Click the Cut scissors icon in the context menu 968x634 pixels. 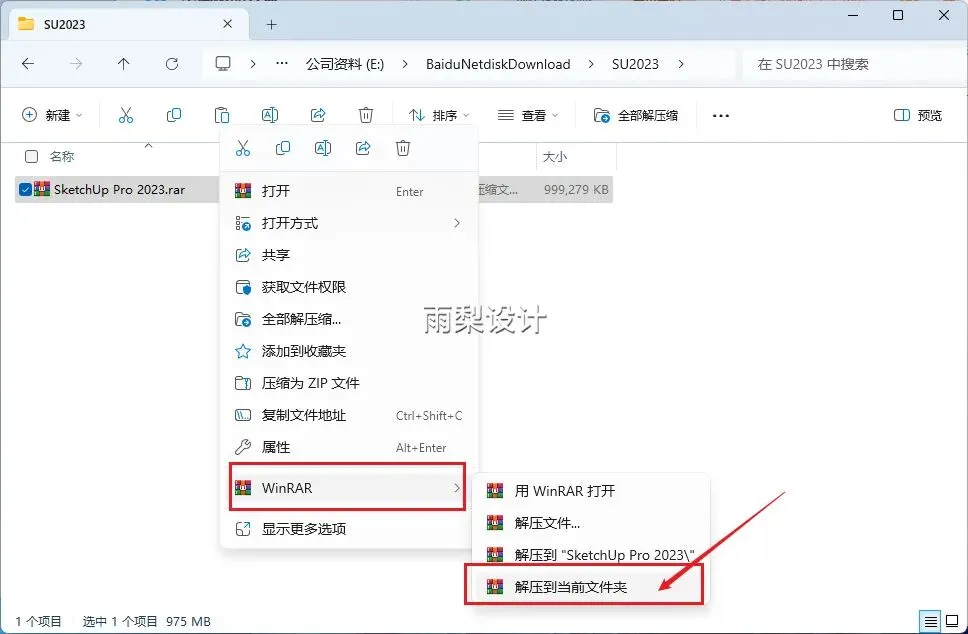pos(243,148)
